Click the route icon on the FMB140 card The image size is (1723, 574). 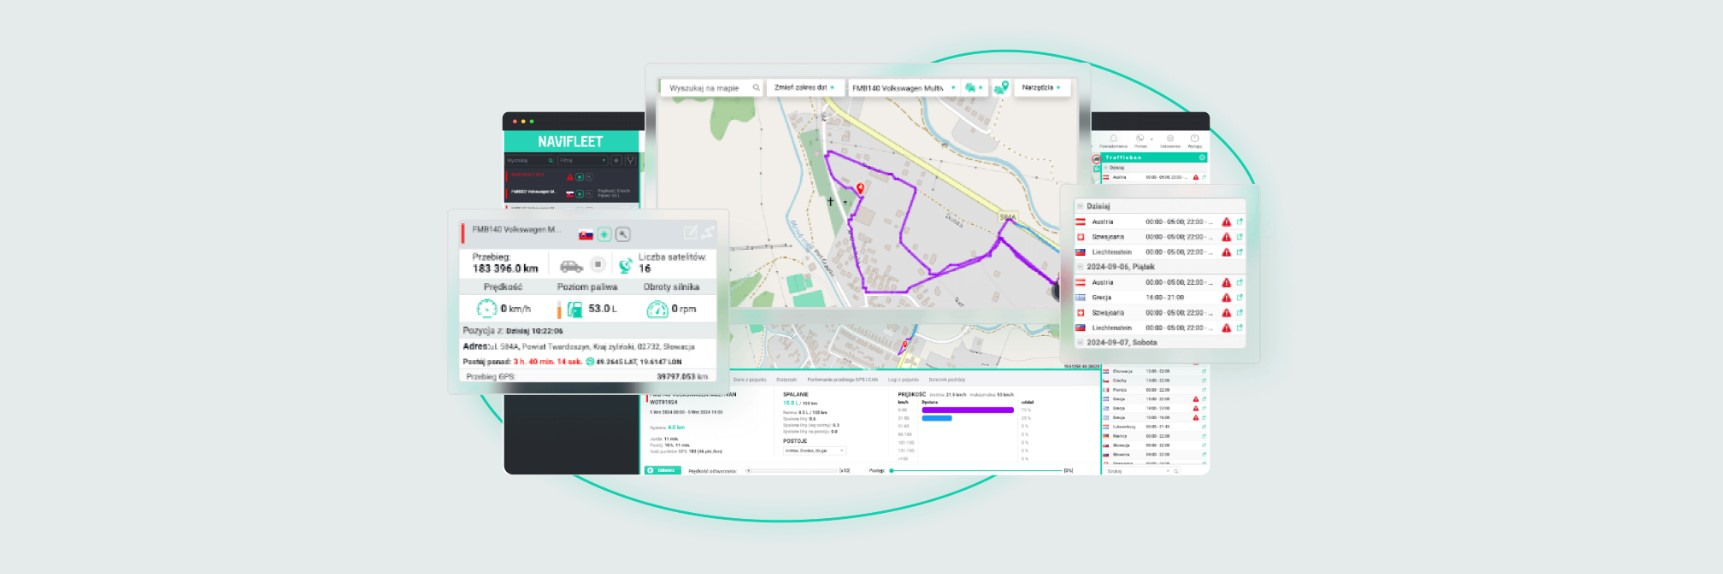click(x=708, y=233)
